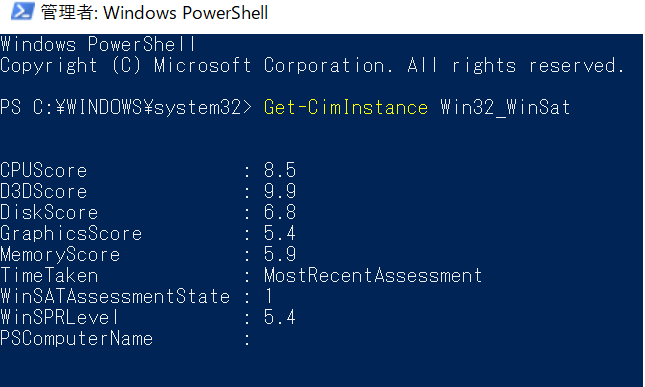Click the WinSPRLevel label

coord(60,317)
